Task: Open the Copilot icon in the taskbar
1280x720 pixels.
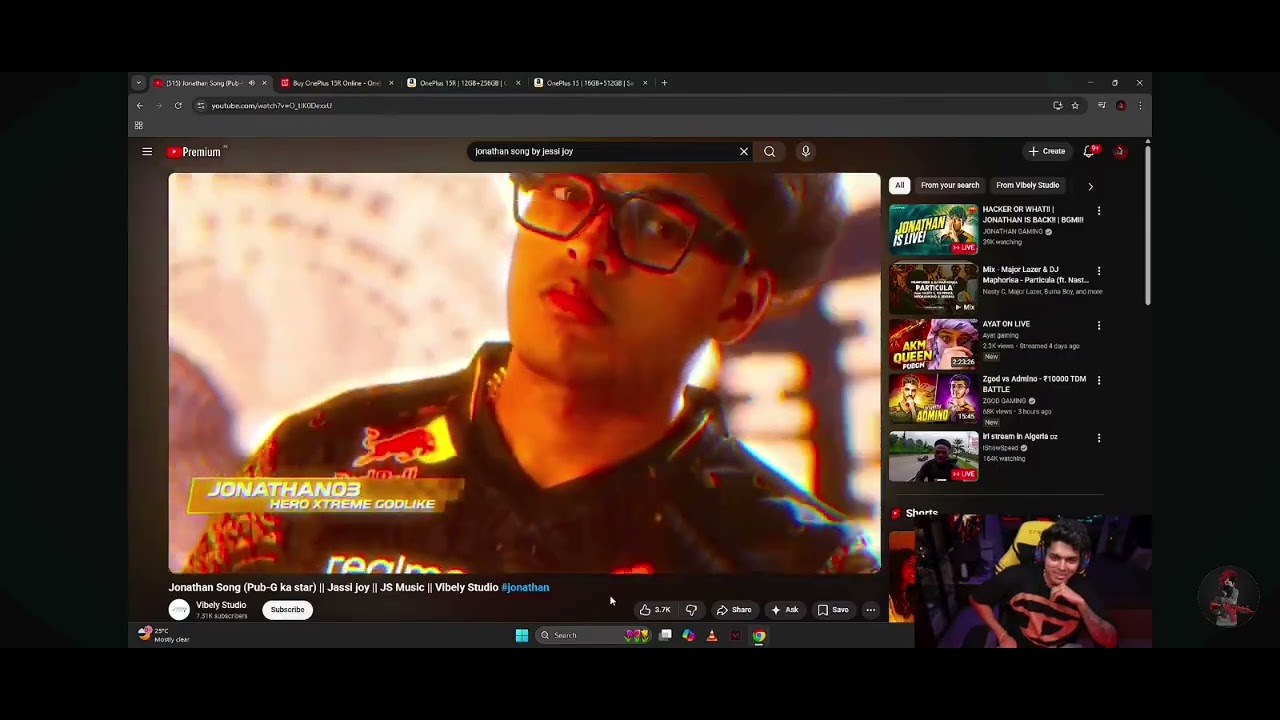Action: pos(688,636)
